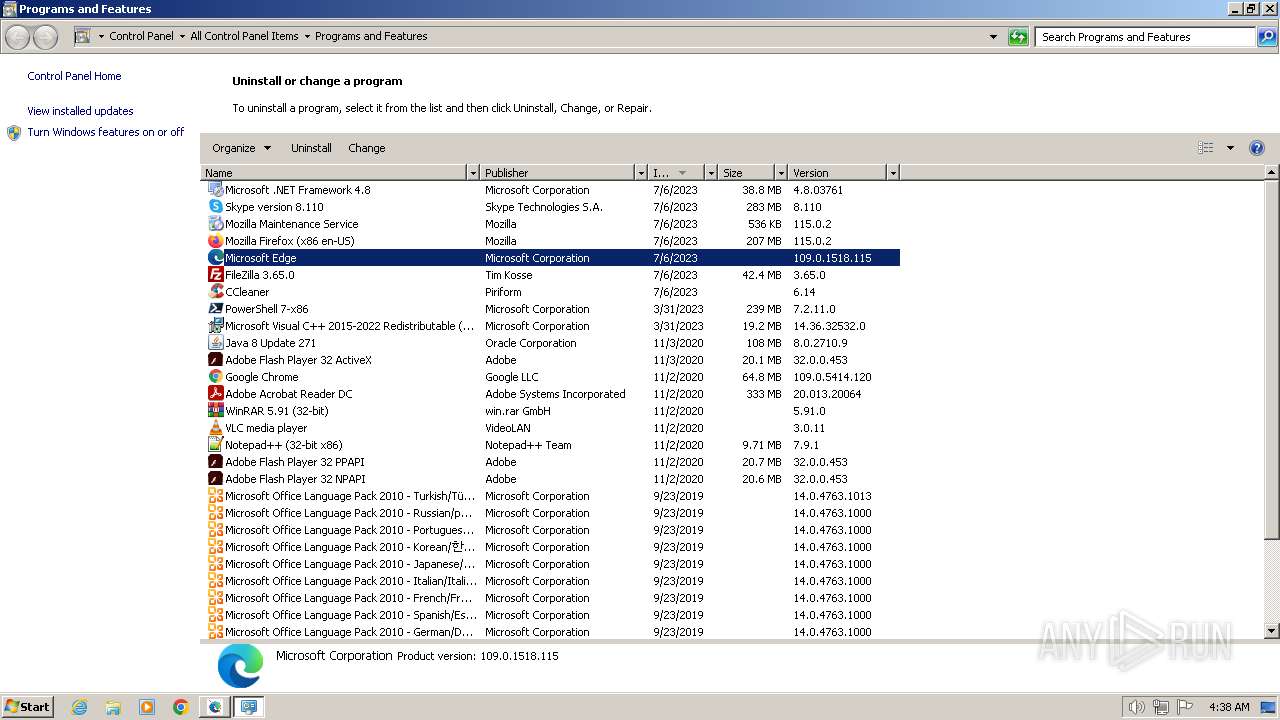Click the Adobe Flash Player 32 PPAPI icon
This screenshot has height=720, width=1280.
215,462
